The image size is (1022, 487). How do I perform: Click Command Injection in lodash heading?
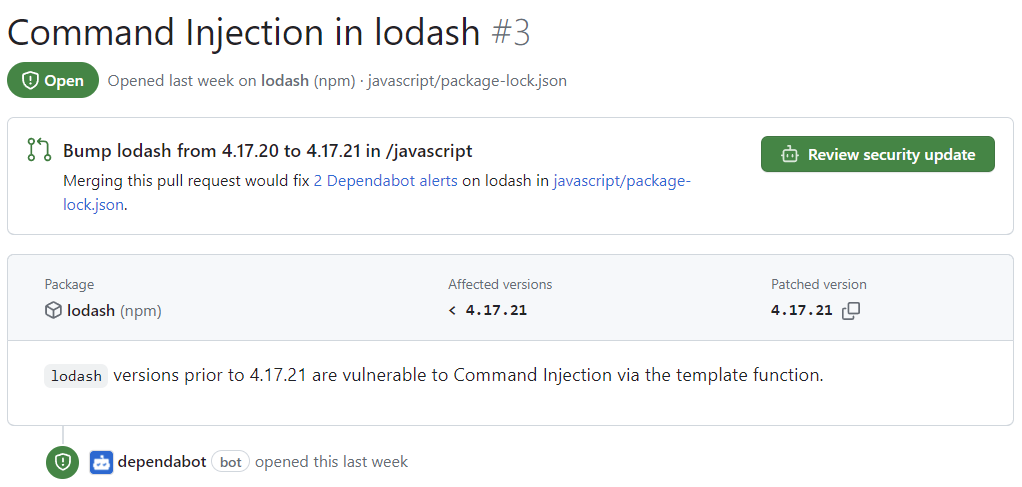coord(243,33)
